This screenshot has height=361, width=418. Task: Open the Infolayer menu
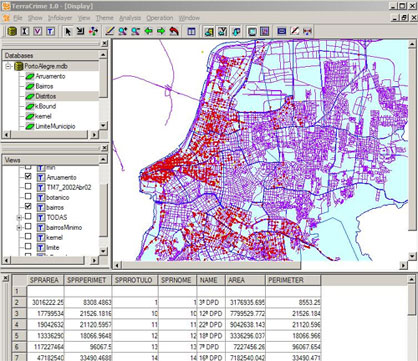pos(60,18)
